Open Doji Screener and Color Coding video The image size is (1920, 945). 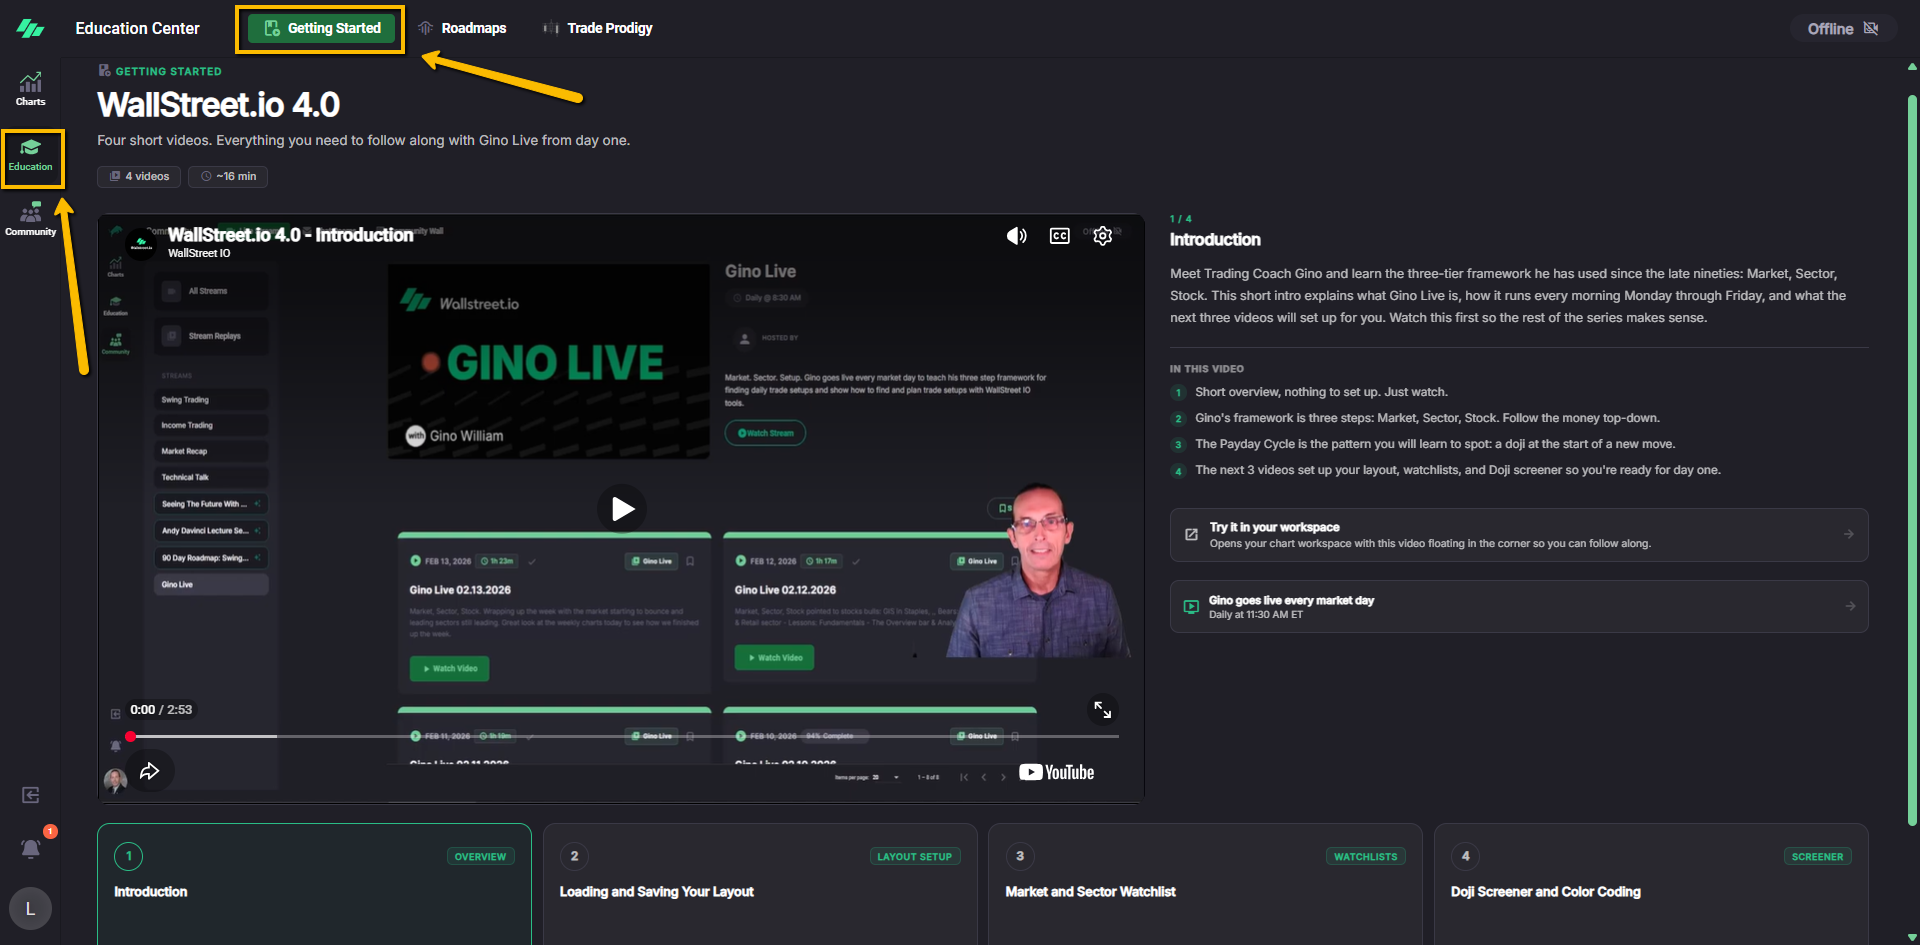point(1650,884)
